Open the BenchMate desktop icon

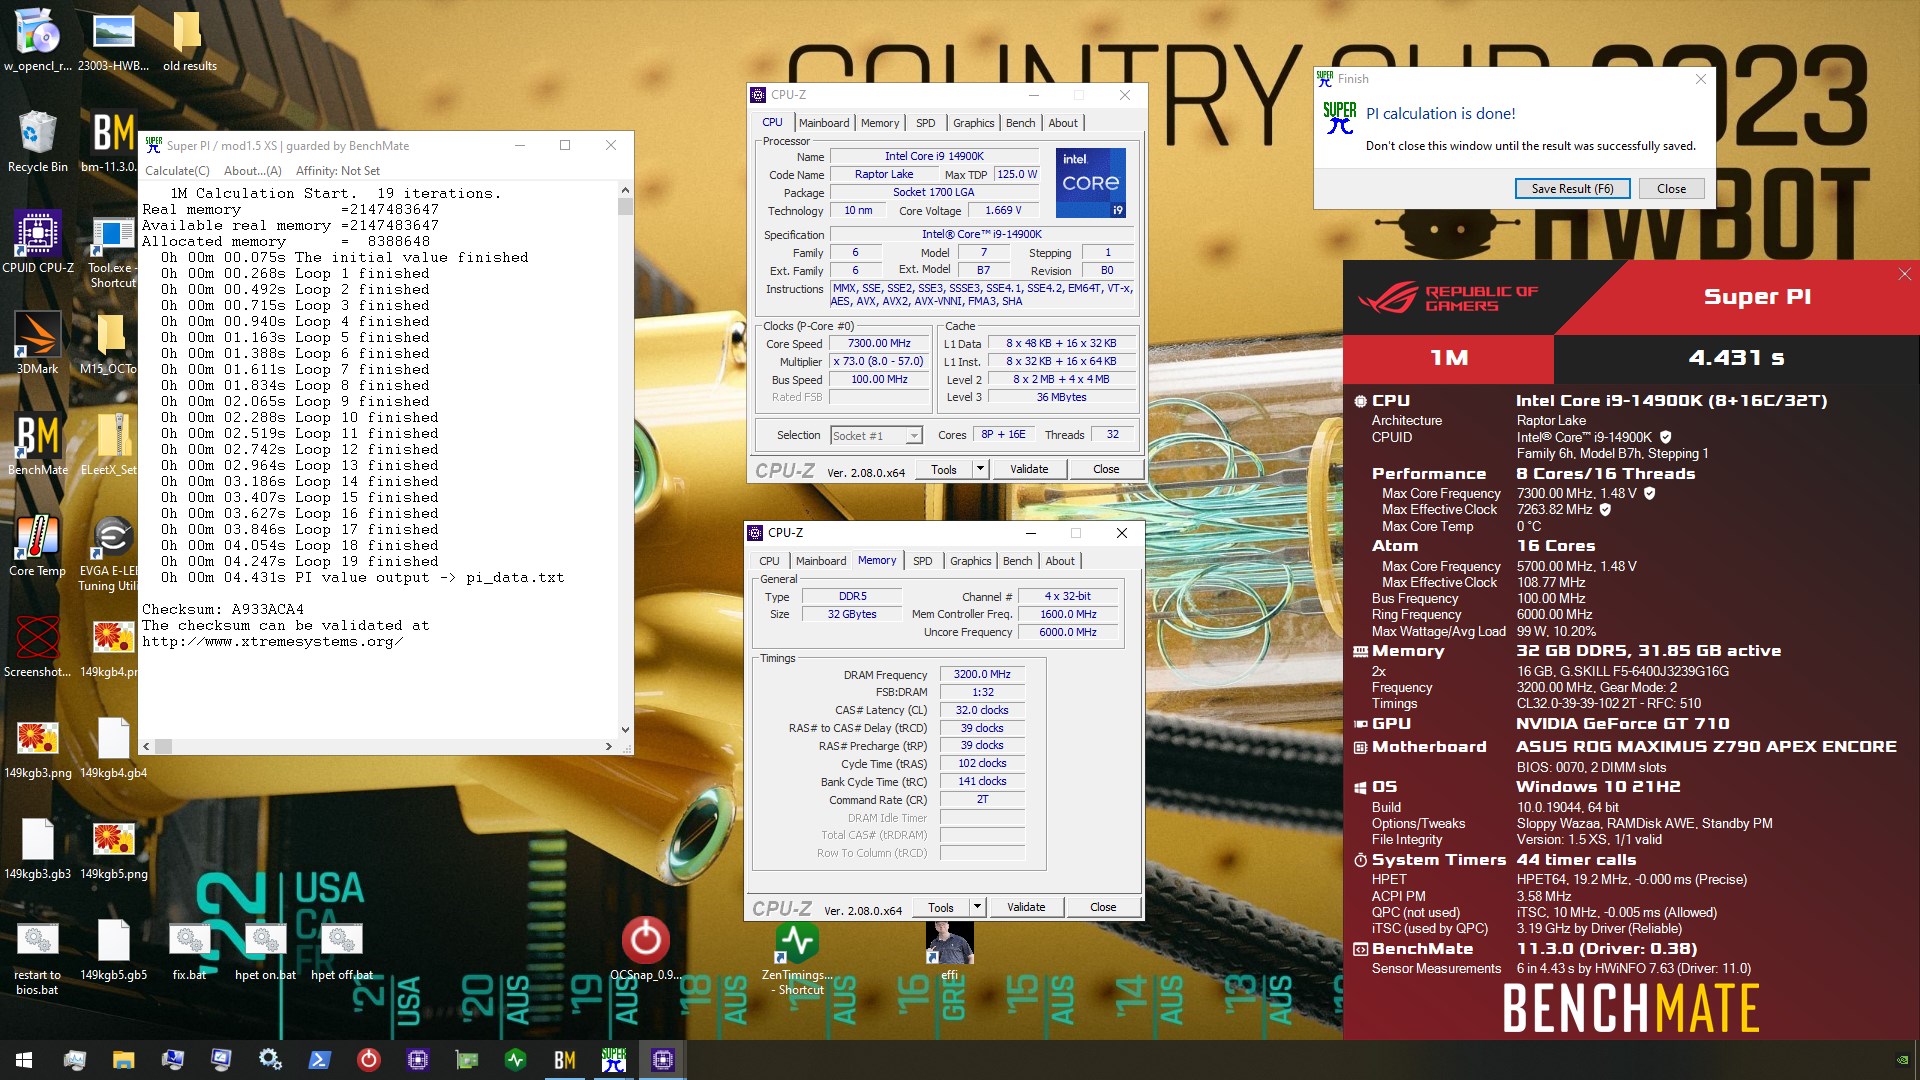coord(37,443)
